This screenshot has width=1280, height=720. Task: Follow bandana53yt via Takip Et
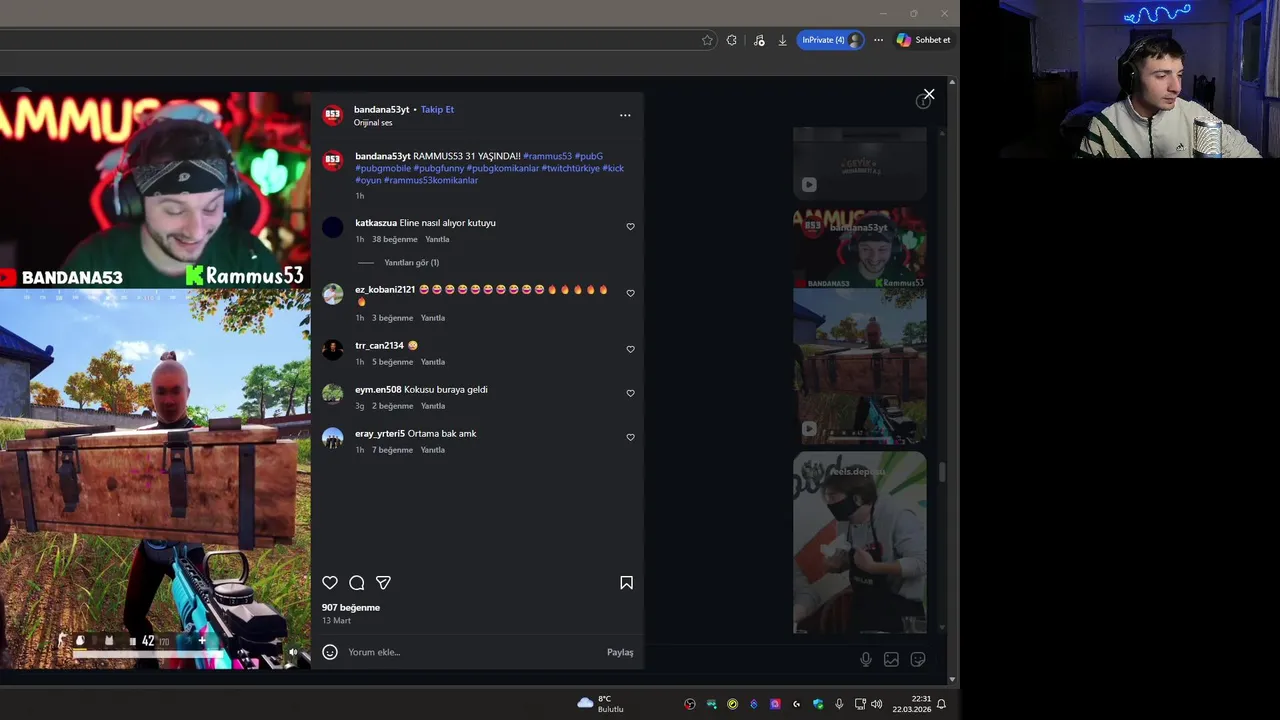point(437,109)
